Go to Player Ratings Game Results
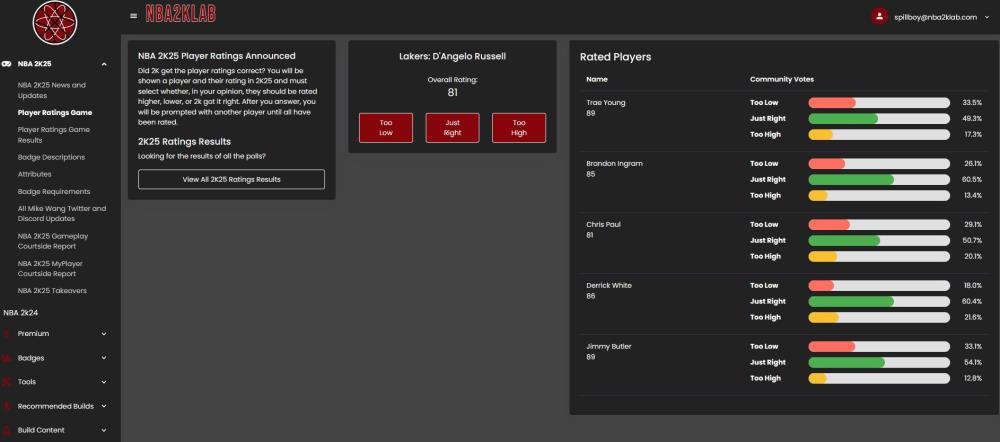The image size is (1000, 442). pos(54,135)
